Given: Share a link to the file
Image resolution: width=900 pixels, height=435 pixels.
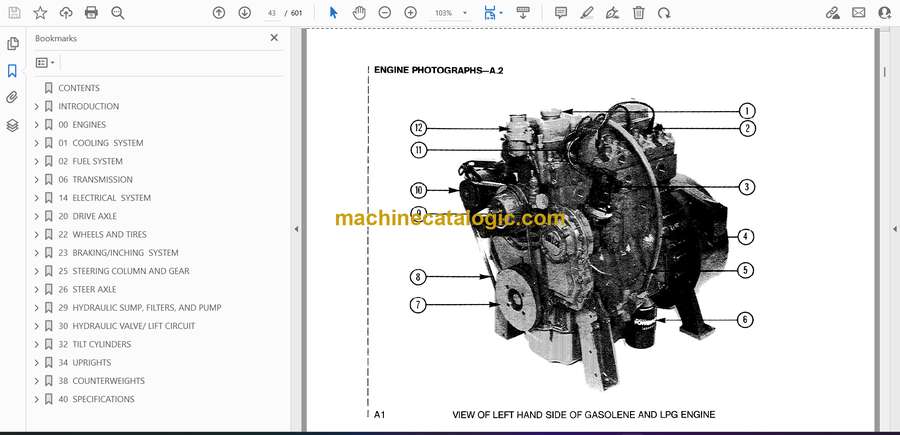Looking at the screenshot, I should (x=833, y=13).
